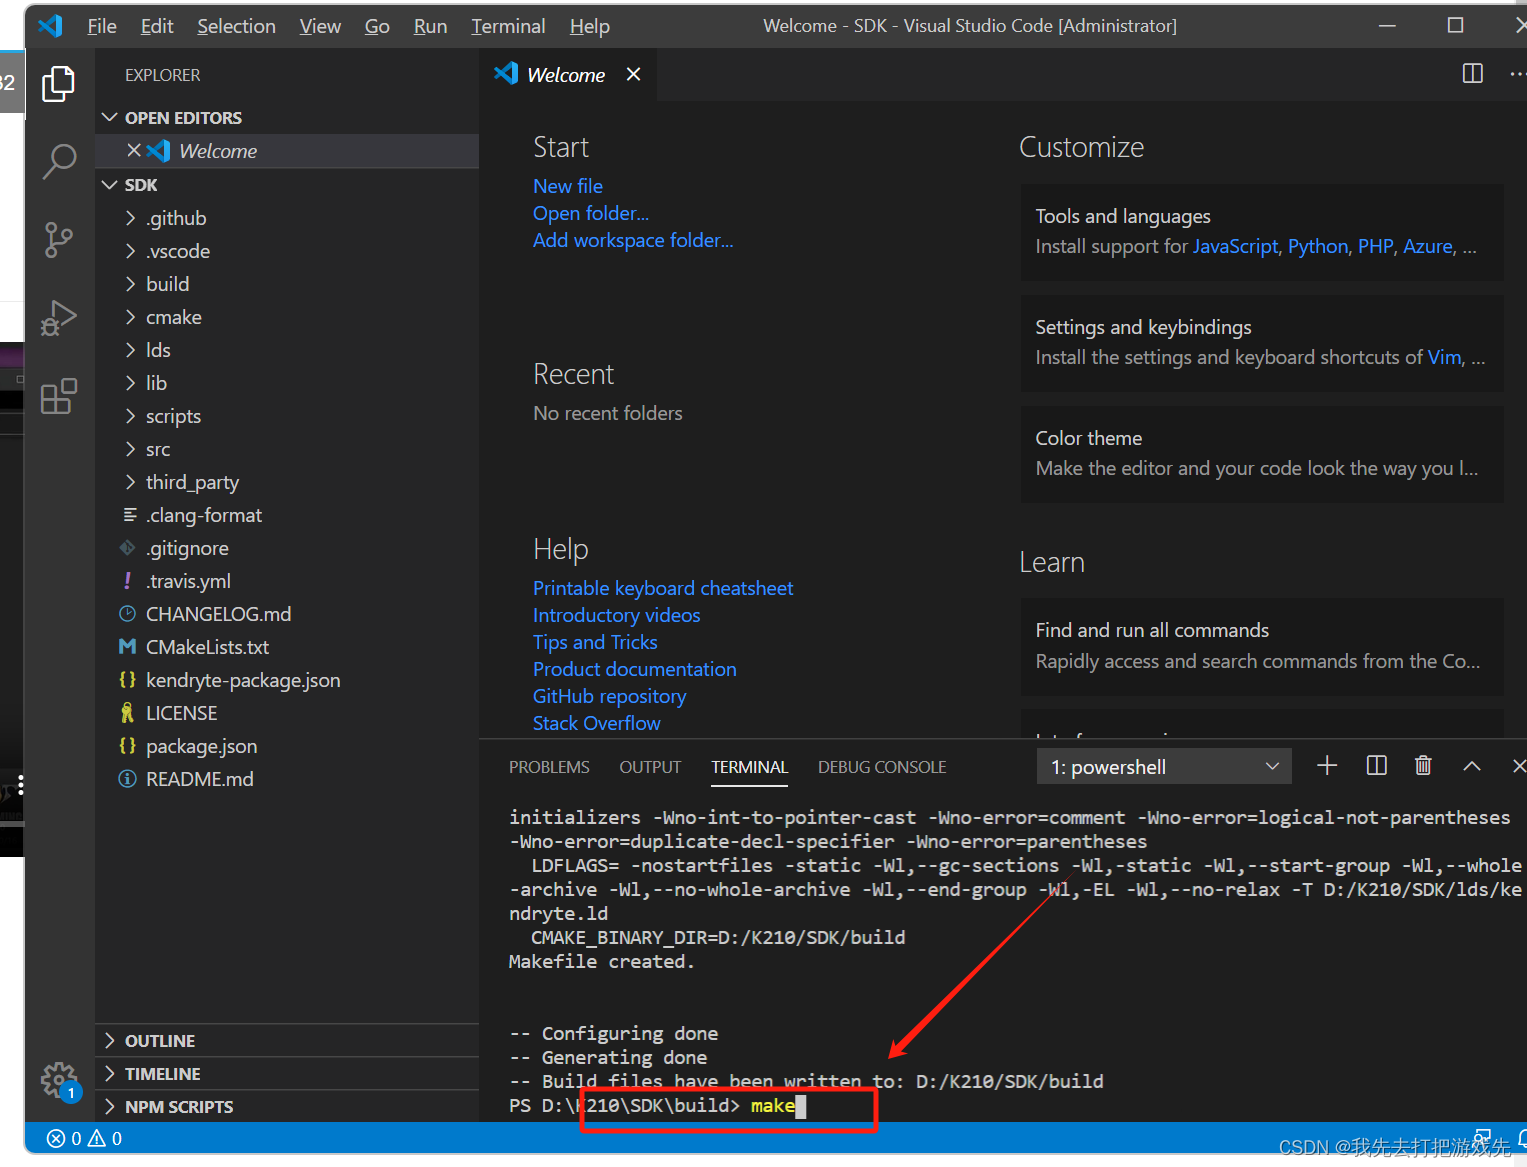Image resolution: width=1527 pixels, height=1167 pixels.
Task: Click the VS Code logo icon in title bar
Action: click(x=50, y=26)
